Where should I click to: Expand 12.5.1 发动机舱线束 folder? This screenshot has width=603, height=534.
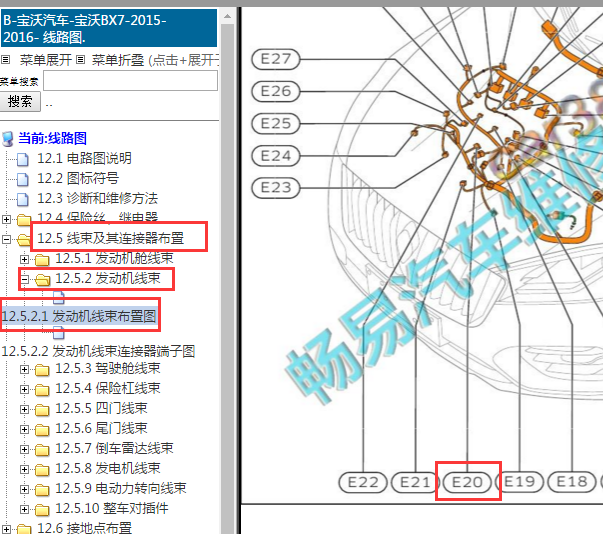pyautogui.click(x=24, y=260)
